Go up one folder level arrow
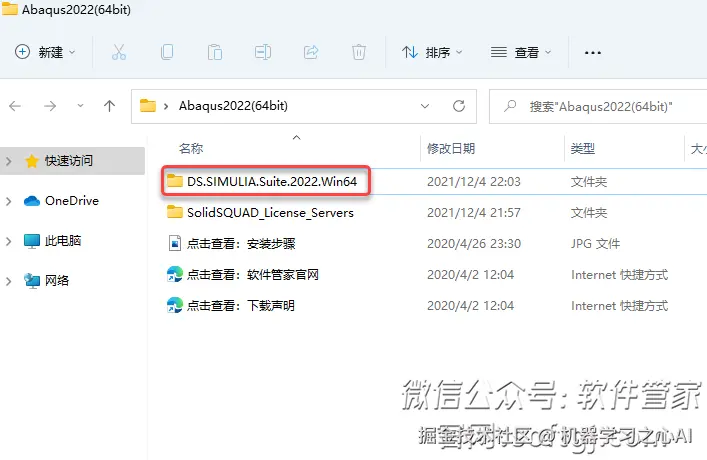Viewport: 707px width, 460px height. click(x=109, y=106)
